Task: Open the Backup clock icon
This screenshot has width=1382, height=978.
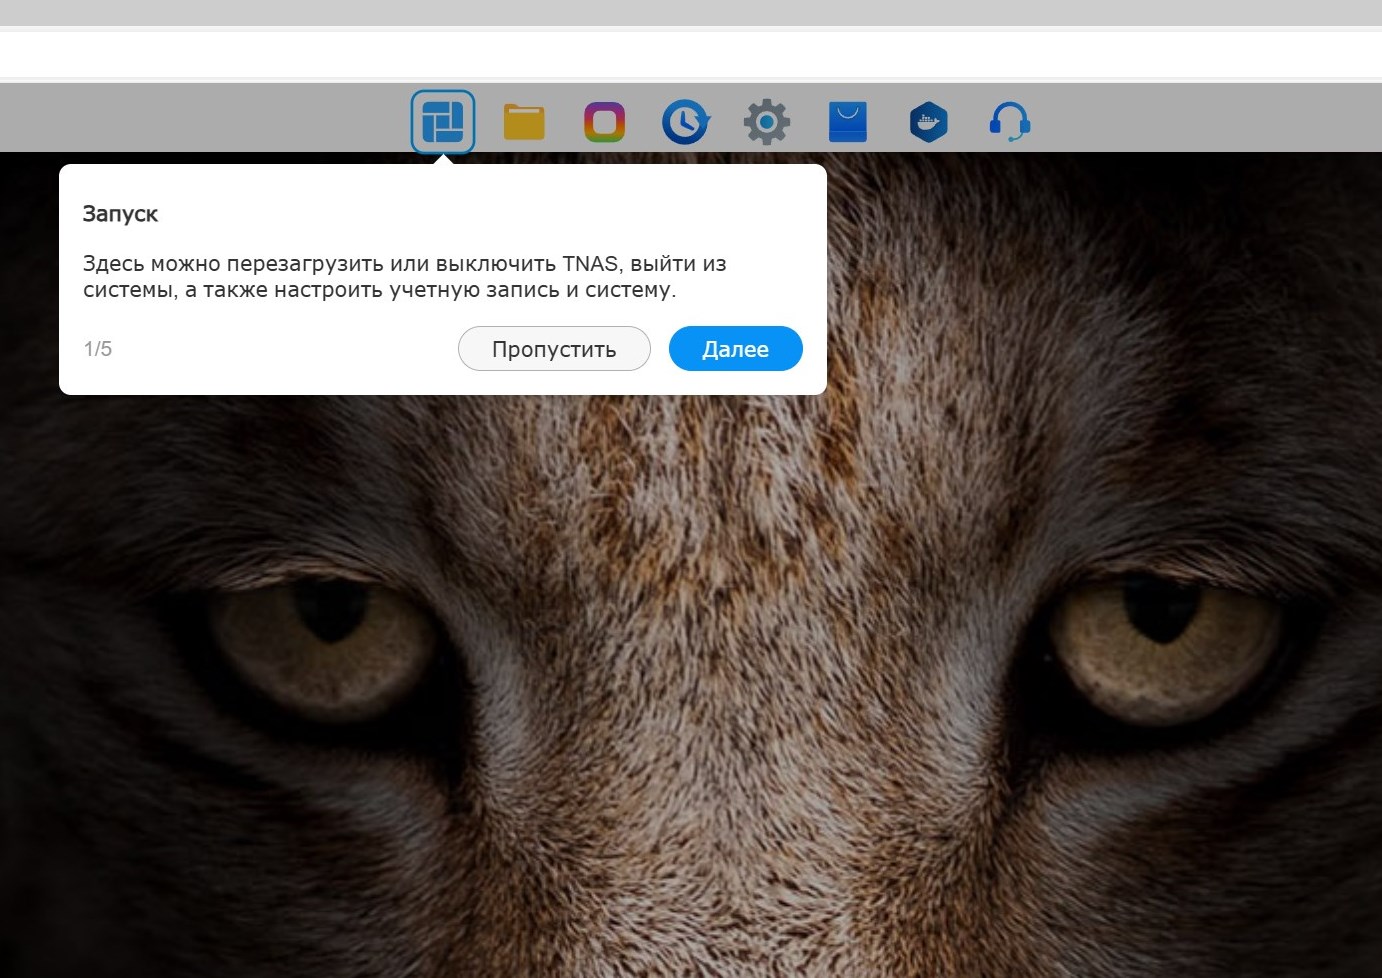Action: [686, 122]
